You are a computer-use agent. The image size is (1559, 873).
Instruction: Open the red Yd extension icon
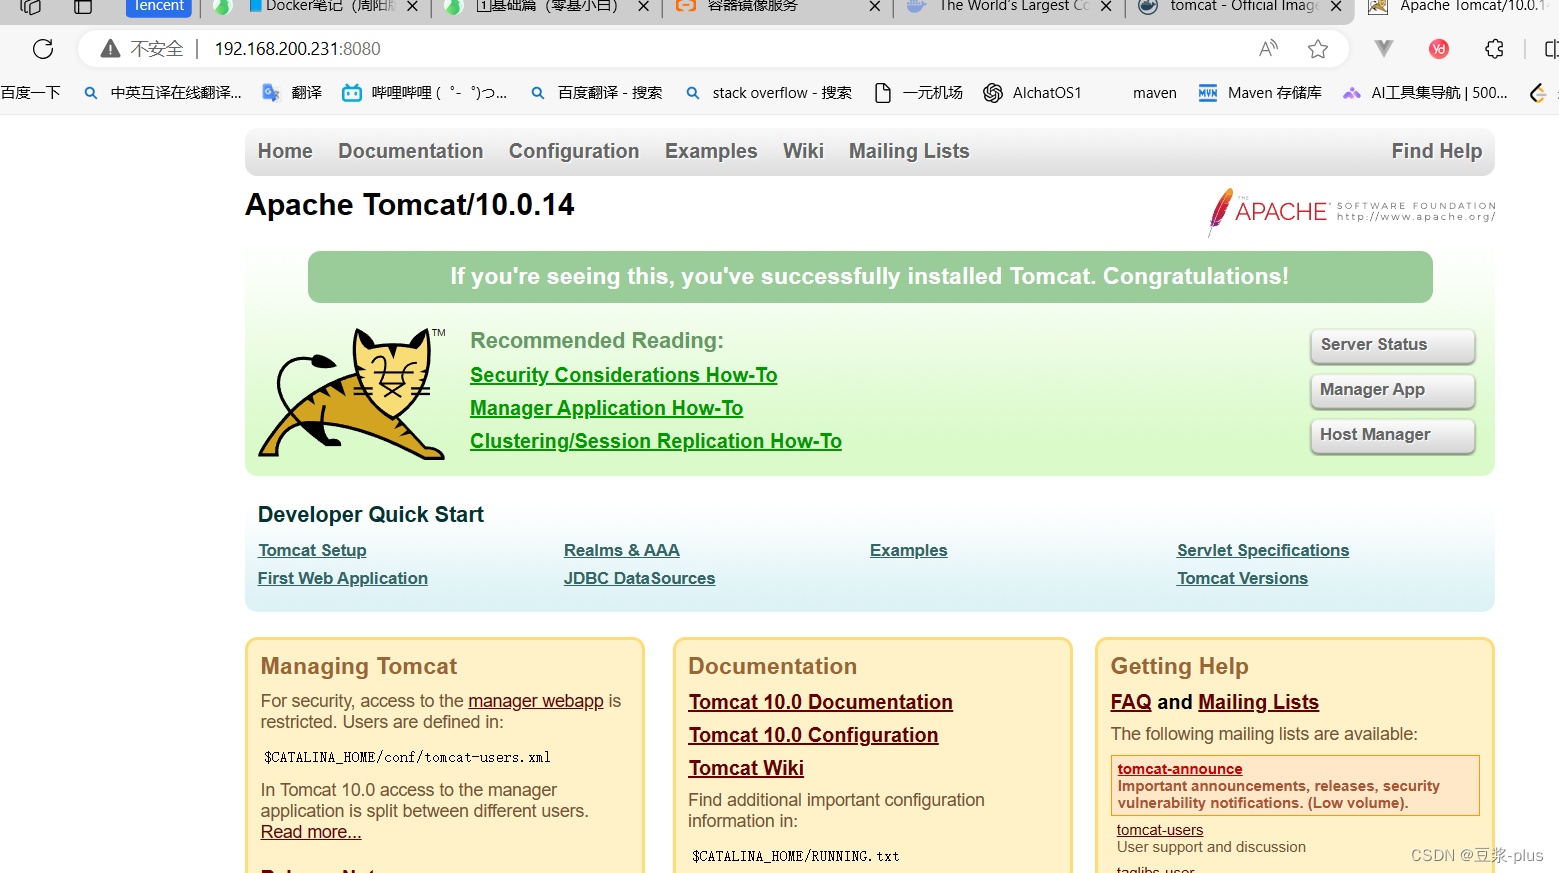coord(1439,48)
